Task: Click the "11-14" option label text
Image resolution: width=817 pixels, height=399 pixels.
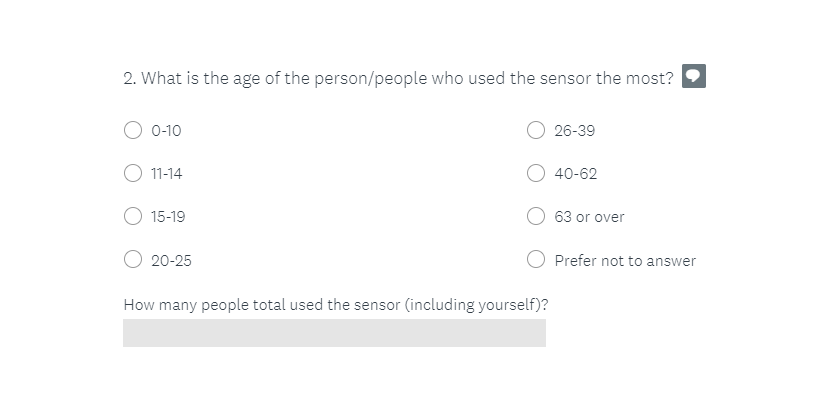Action: point(167,173)
